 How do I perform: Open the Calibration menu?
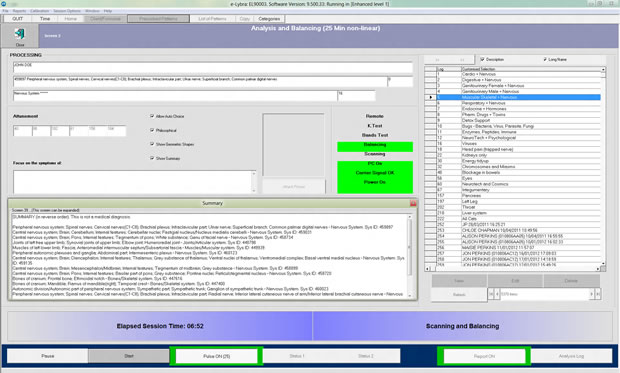tap(40, 11)
